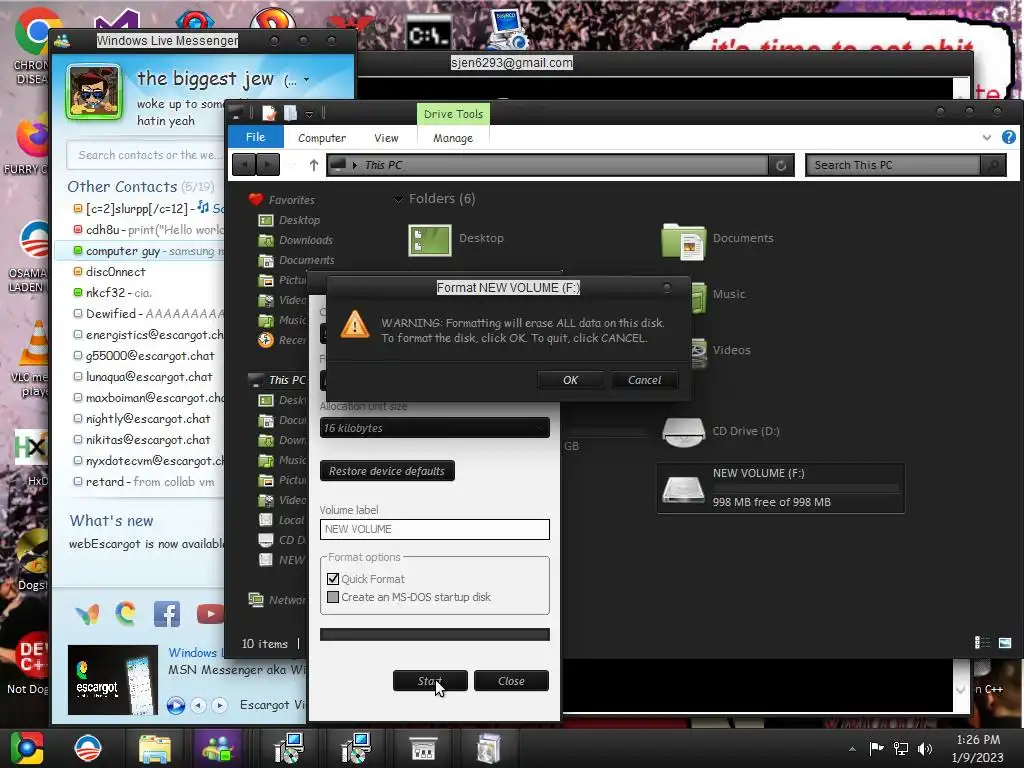Screen dimensions: 1024x768
Task: Show hidden tray icons arrow
Action: [852, 749]
